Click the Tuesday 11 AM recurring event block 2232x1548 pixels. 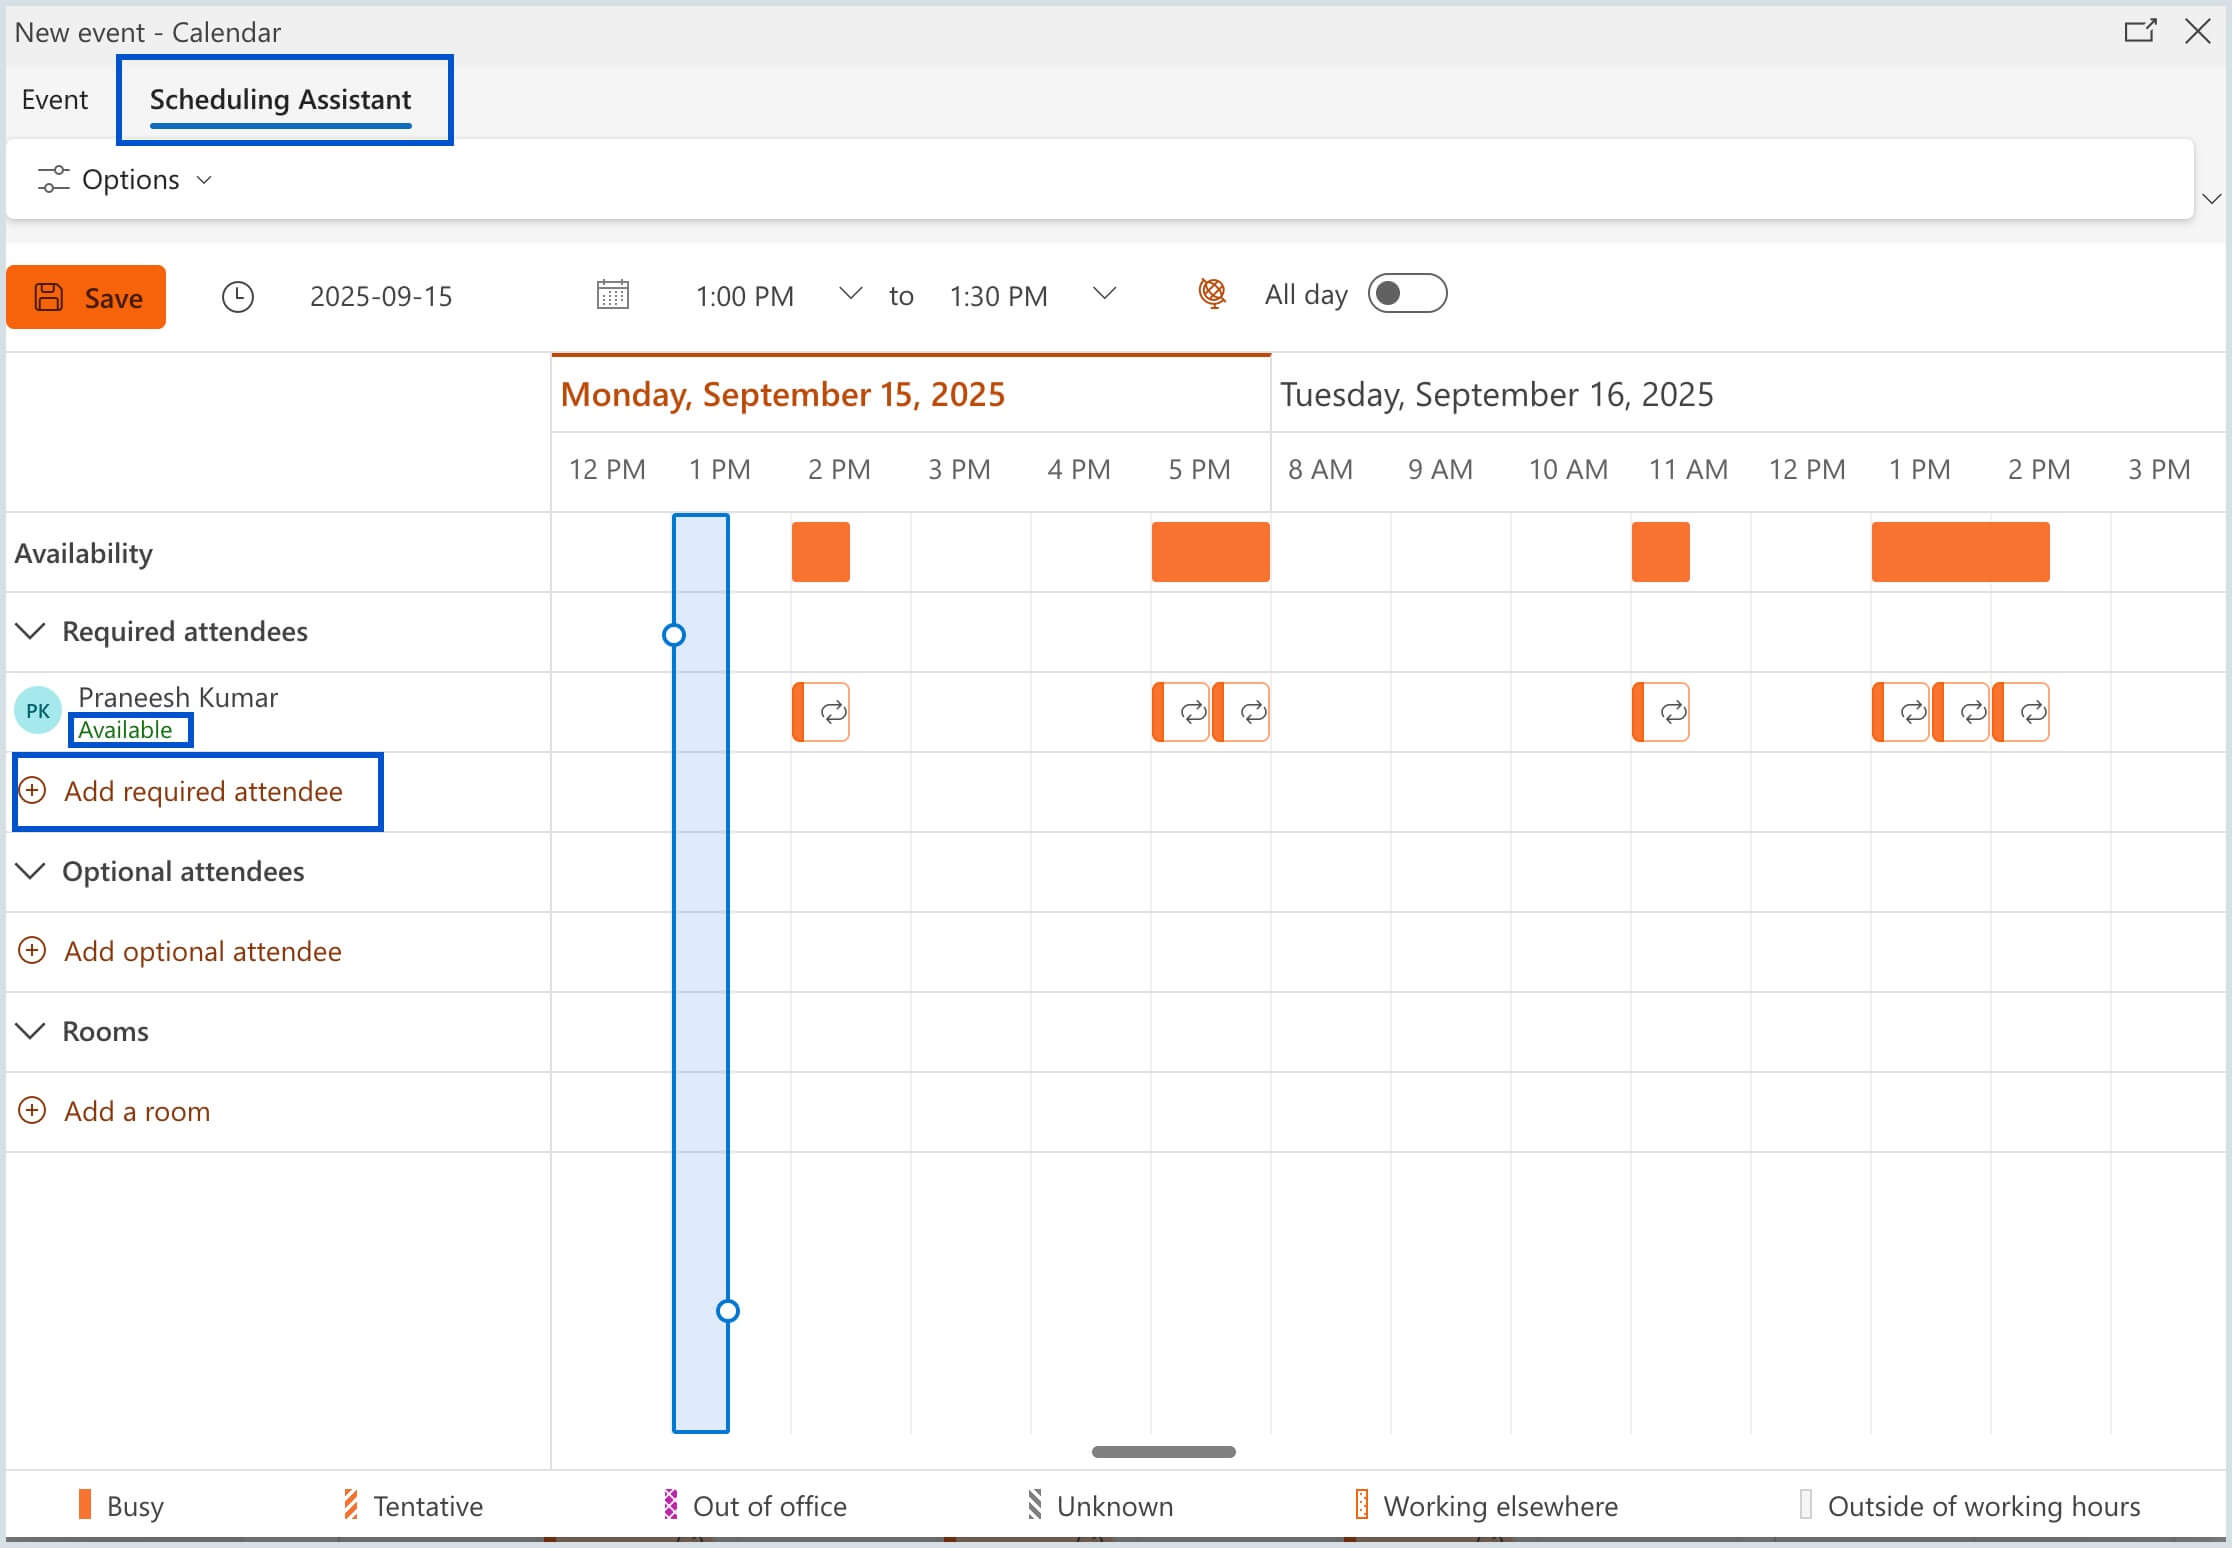click(1661, 712)
